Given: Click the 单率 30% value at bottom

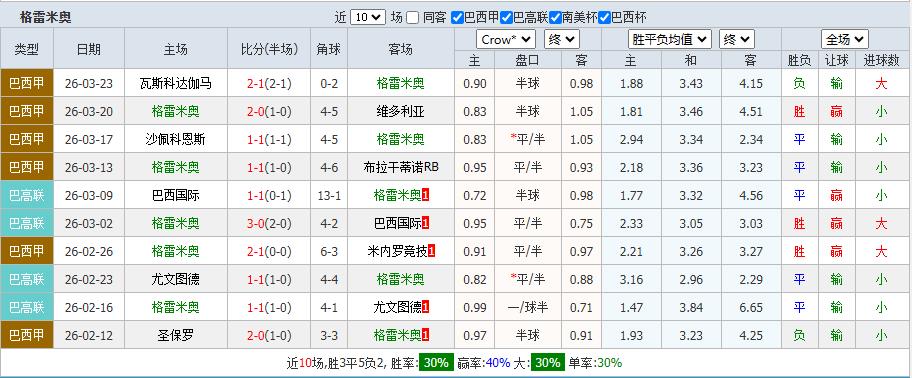Looking at the screenshot, I should click(610, 363).
